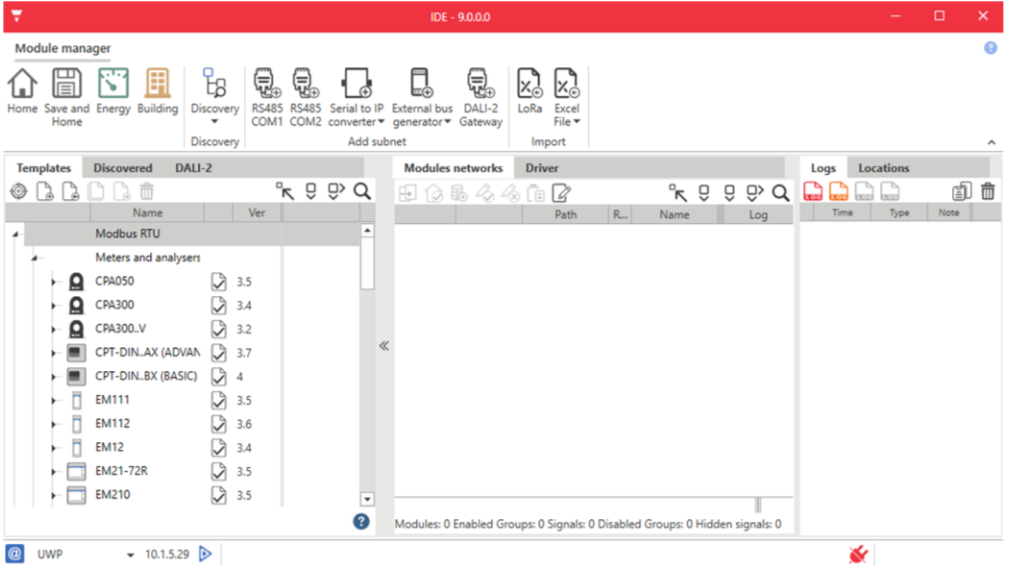Image resolution: width=1011 pixels, height=569 pixels.
Task: Collapse the Modbus RTU tree node
Action: (x=15, y=234)
